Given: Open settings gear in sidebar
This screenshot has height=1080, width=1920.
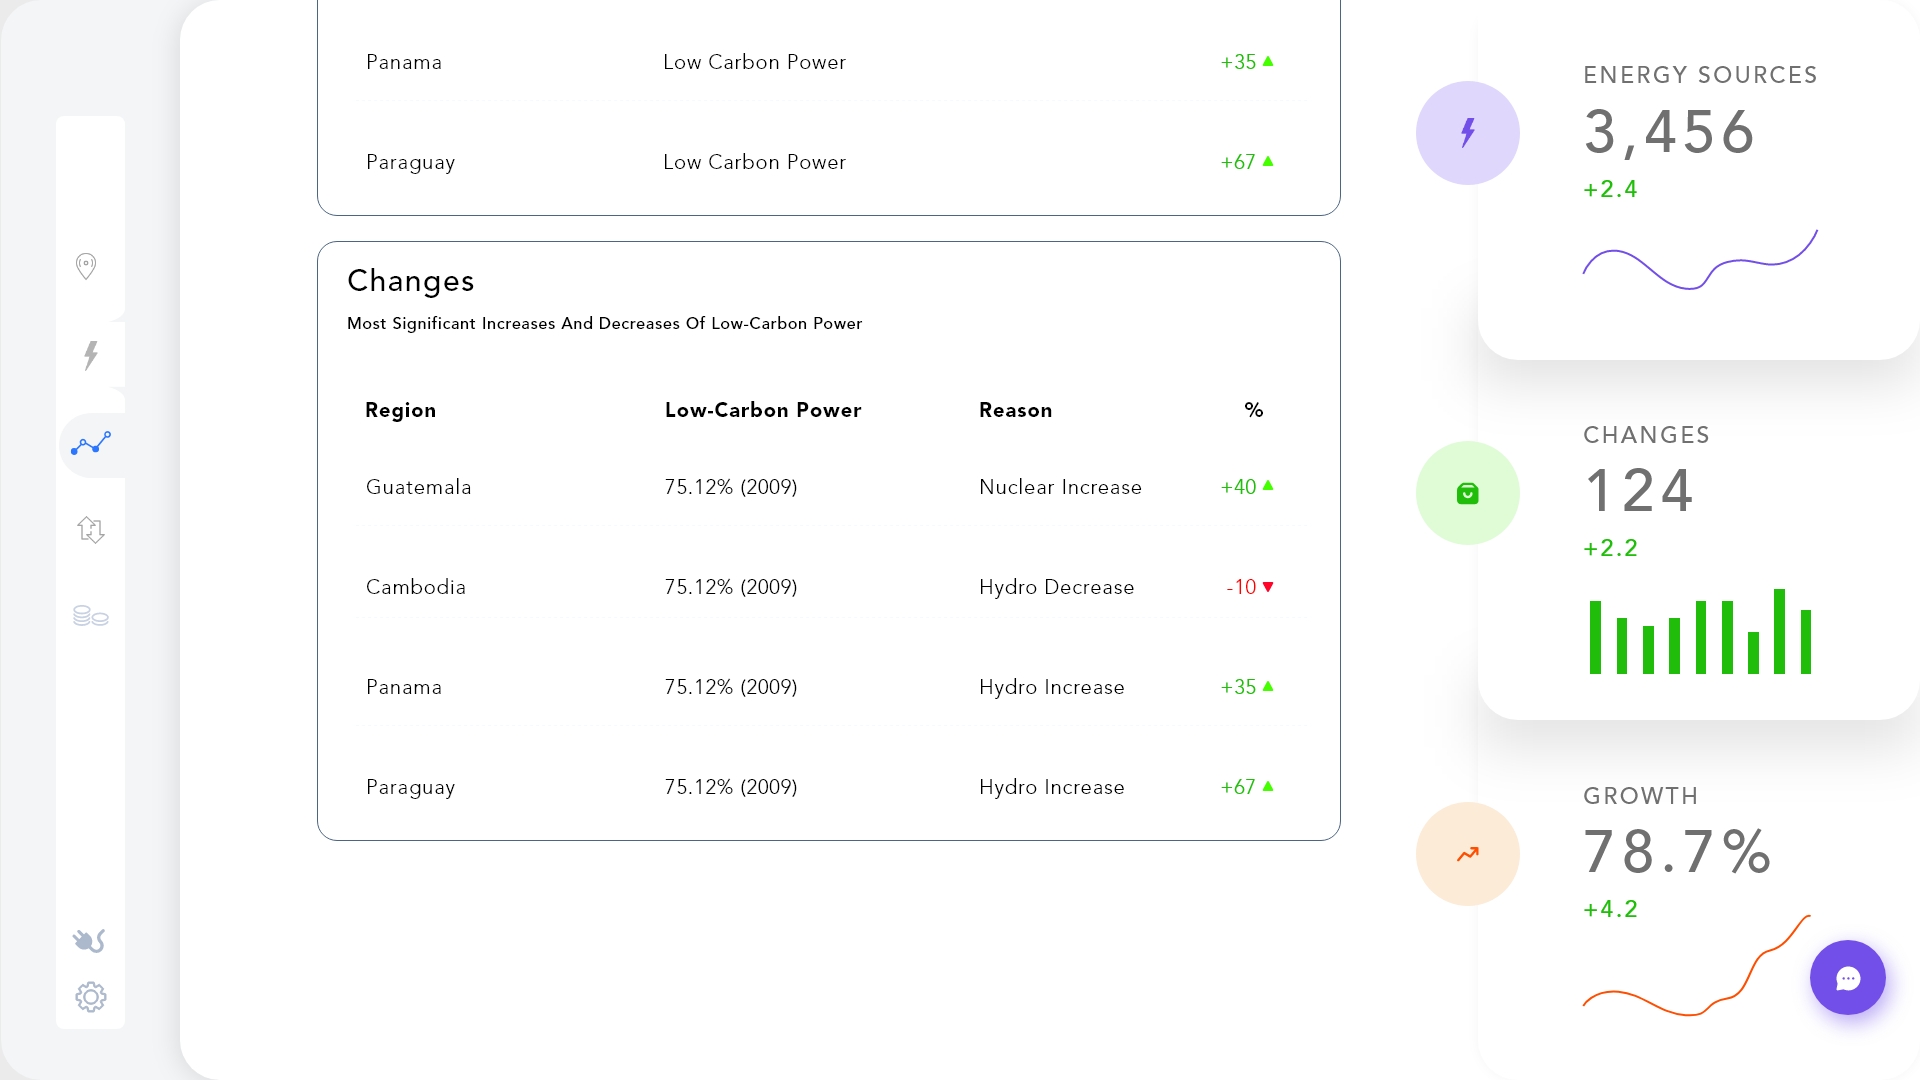Looking at the screenshot, I should (x=91, y=997).
